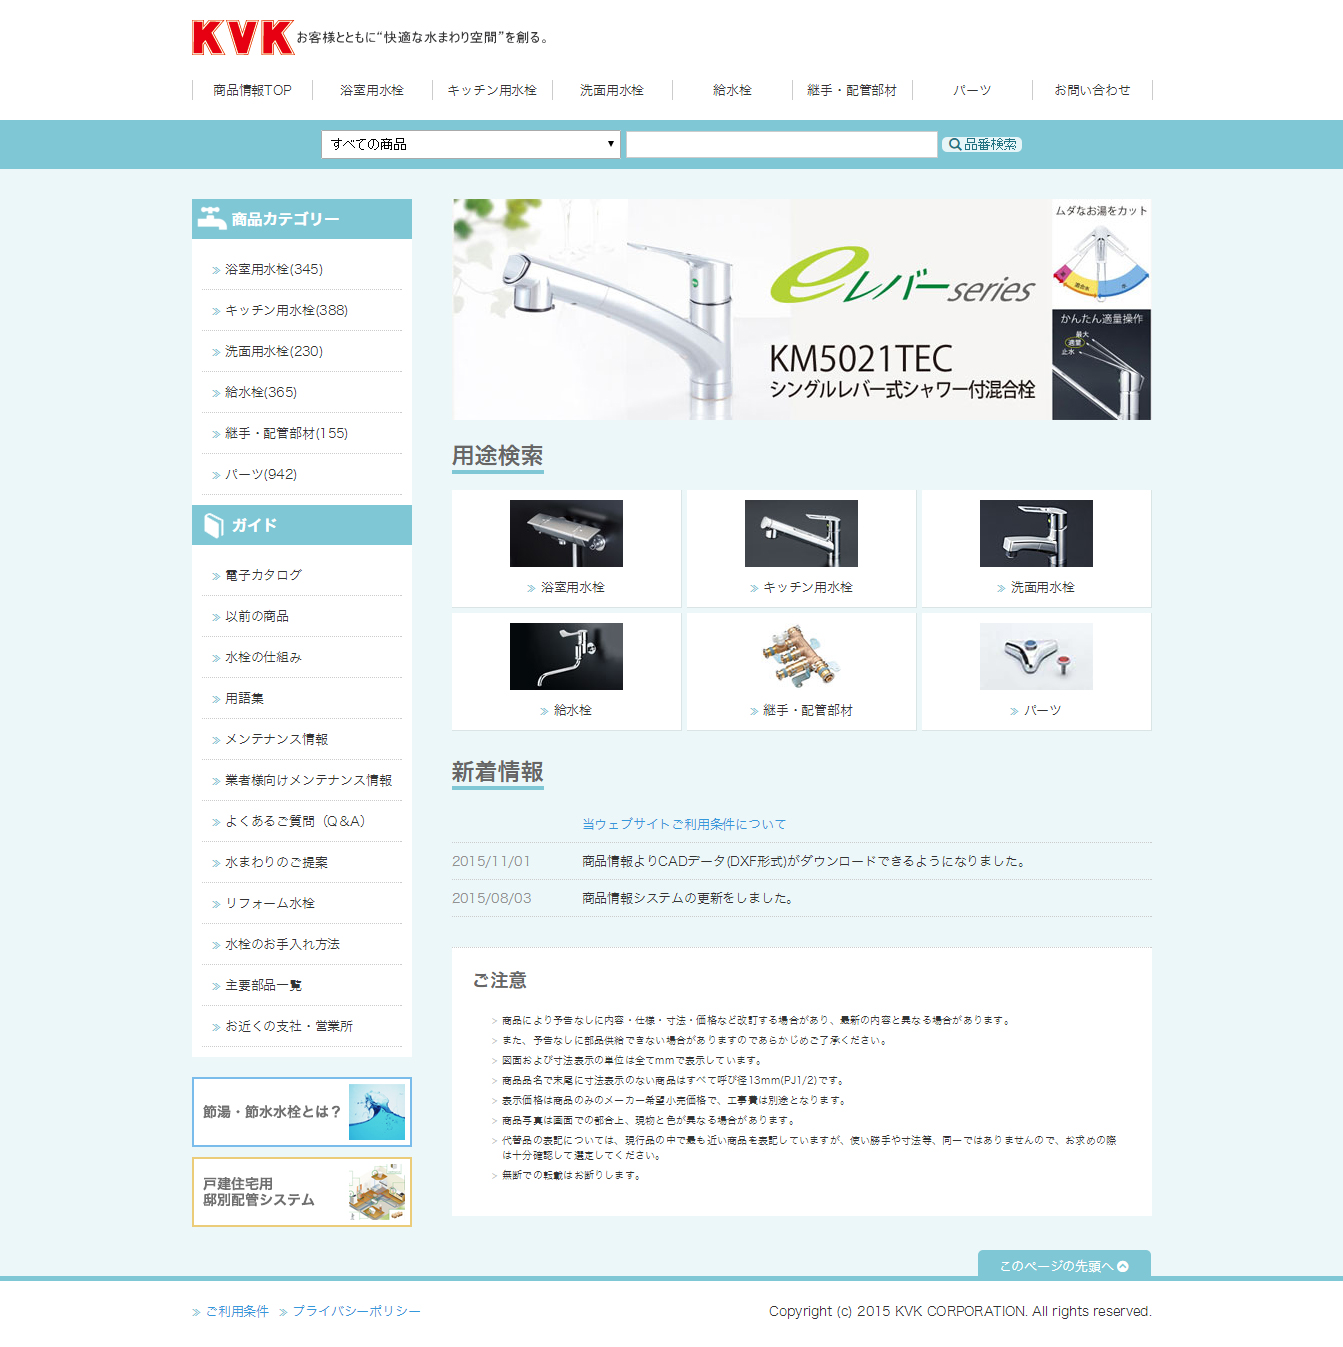
Task: Click the 品番検索 search button
Action: click(982, 144)
